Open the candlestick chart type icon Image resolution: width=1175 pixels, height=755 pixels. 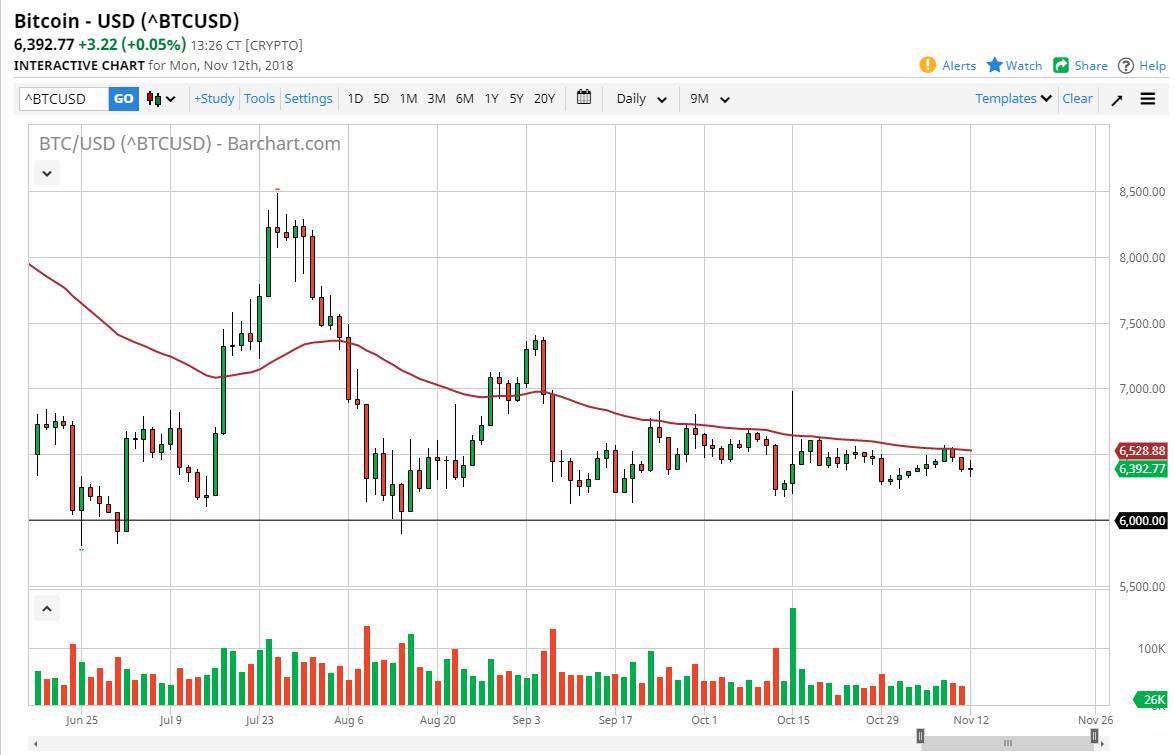(155, 98)
